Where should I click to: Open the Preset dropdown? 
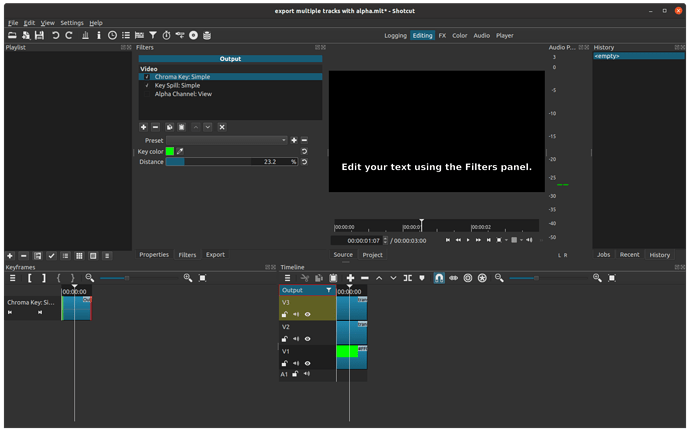(227, 140)
